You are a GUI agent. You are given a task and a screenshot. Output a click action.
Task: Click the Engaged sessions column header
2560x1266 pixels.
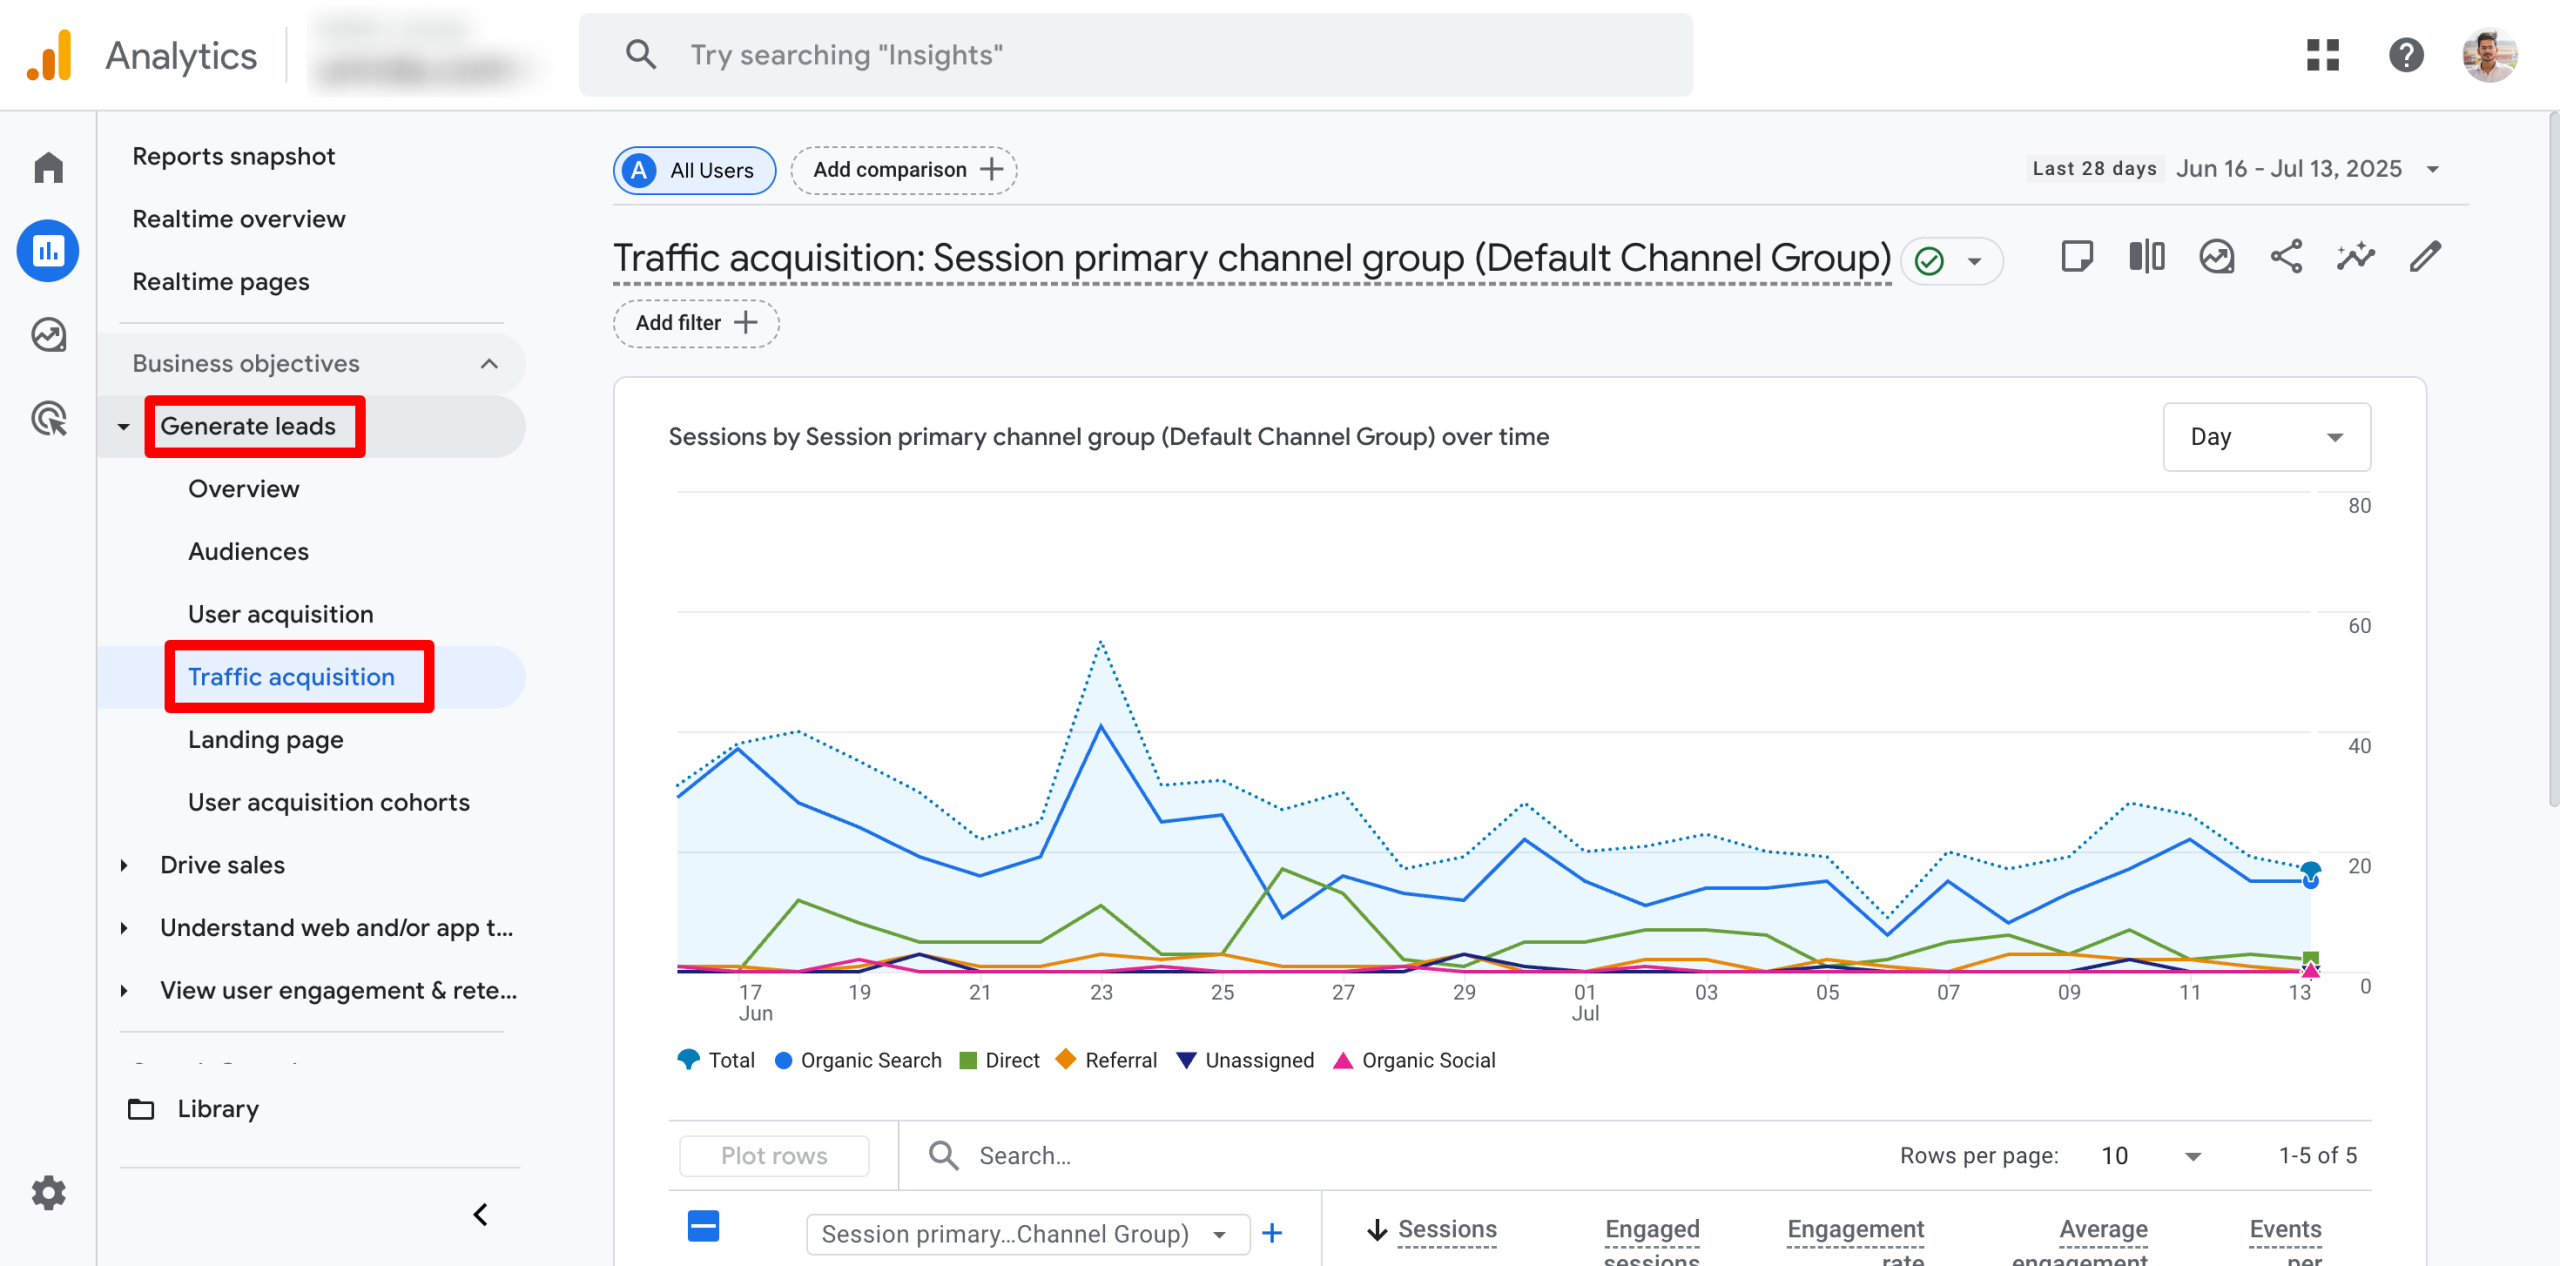1652,1240
